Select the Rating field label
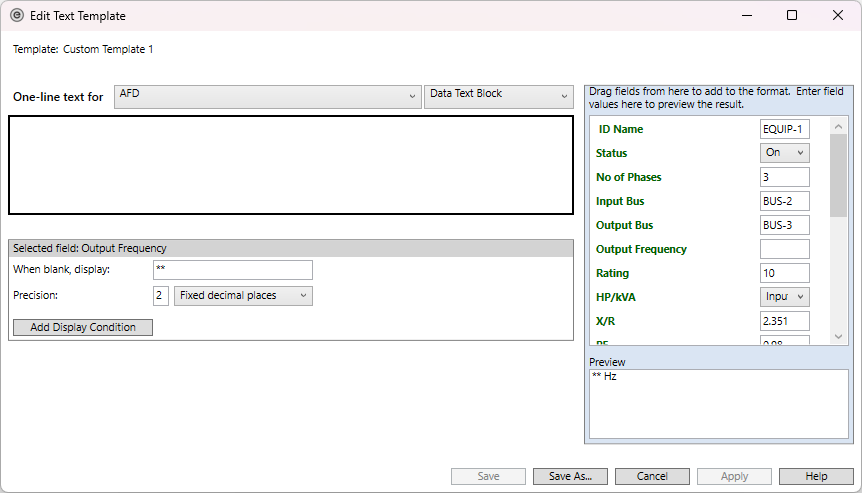This screenshot has height=493, width=862. click(x=612, y=273)
